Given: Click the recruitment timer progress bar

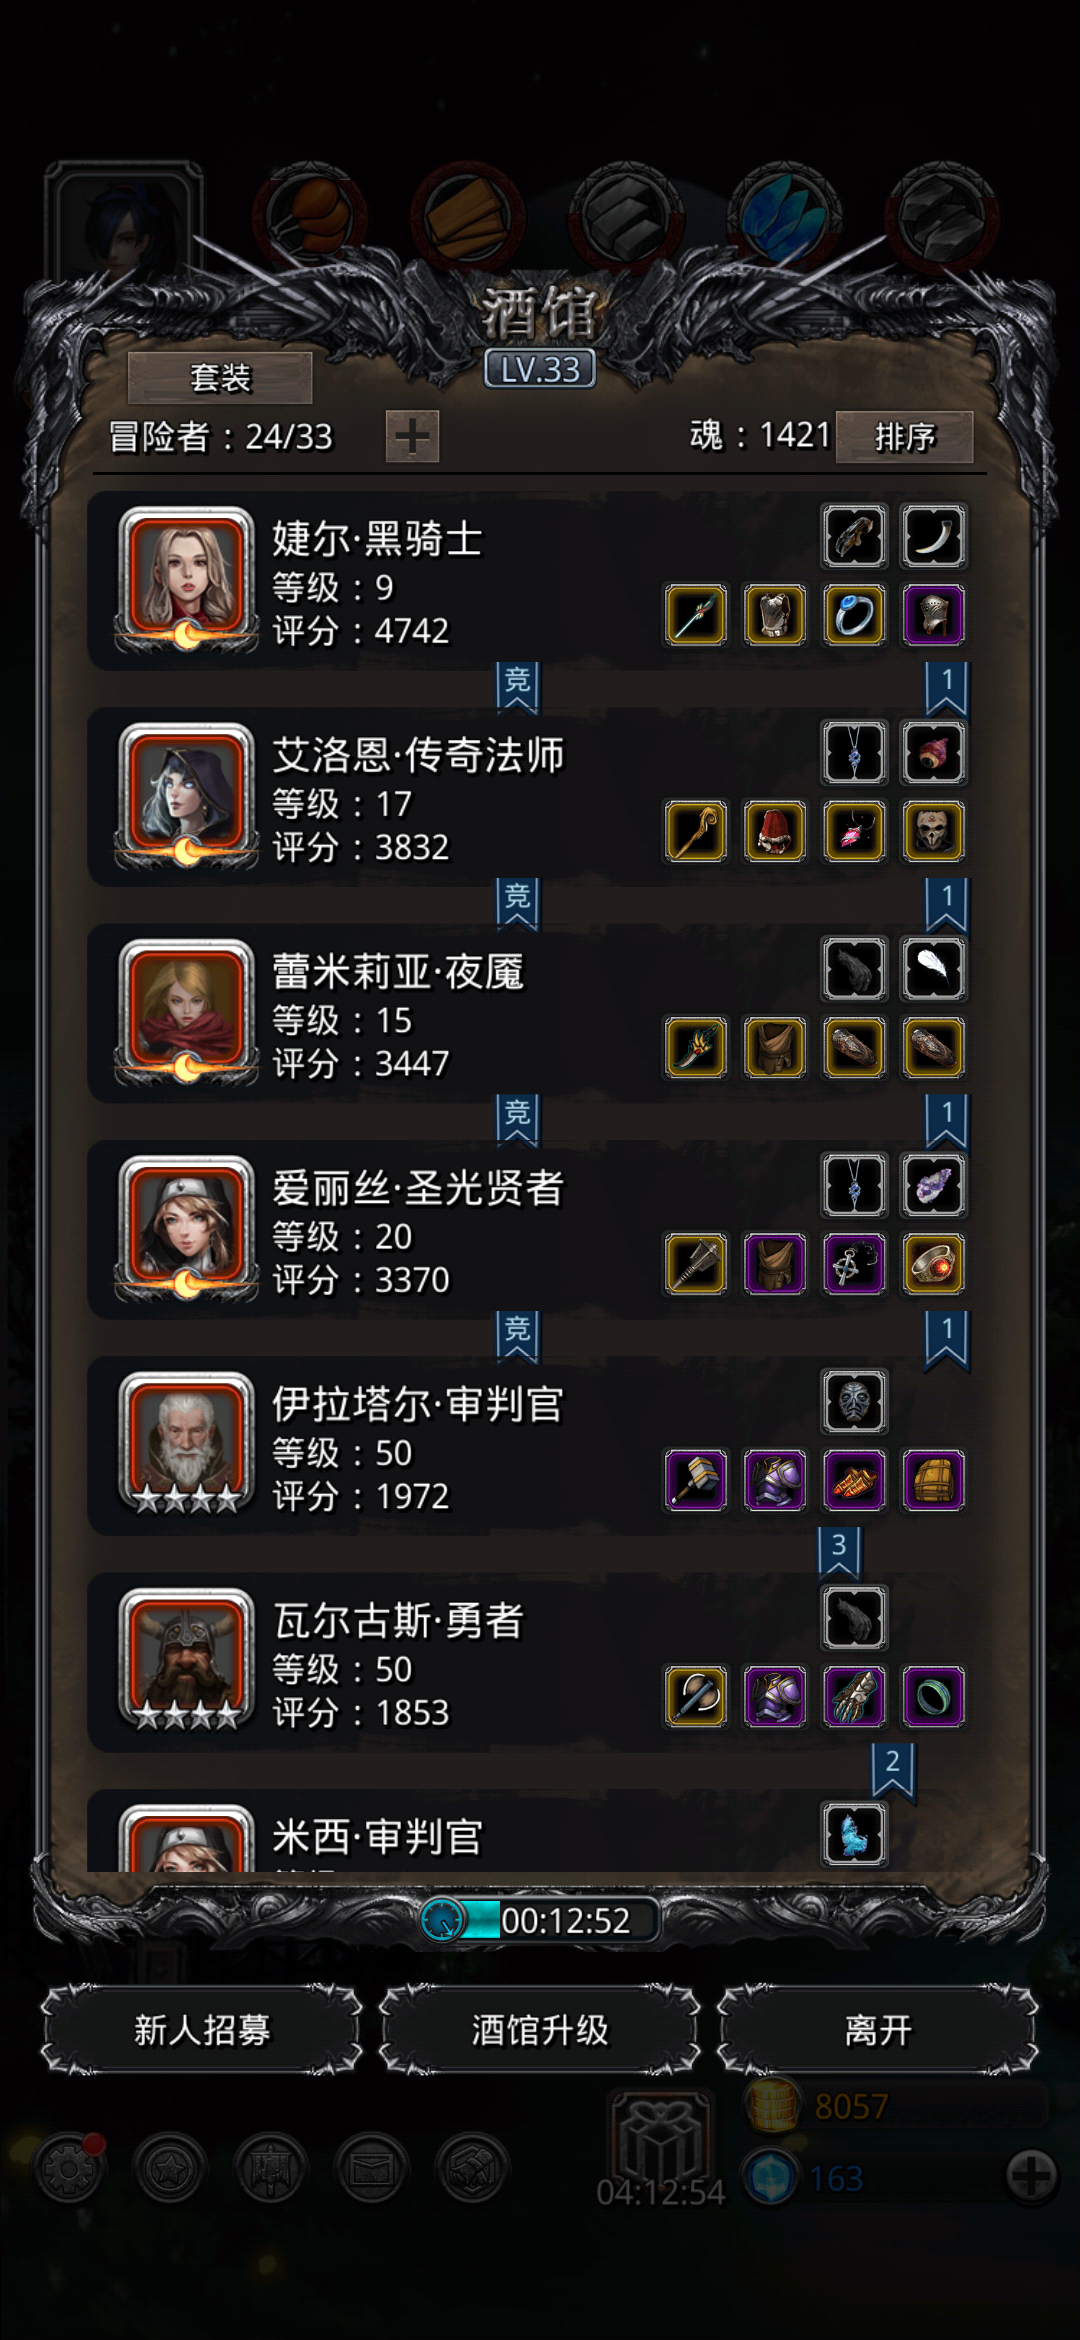Looking at the screenshot, I should (540, 1920).
